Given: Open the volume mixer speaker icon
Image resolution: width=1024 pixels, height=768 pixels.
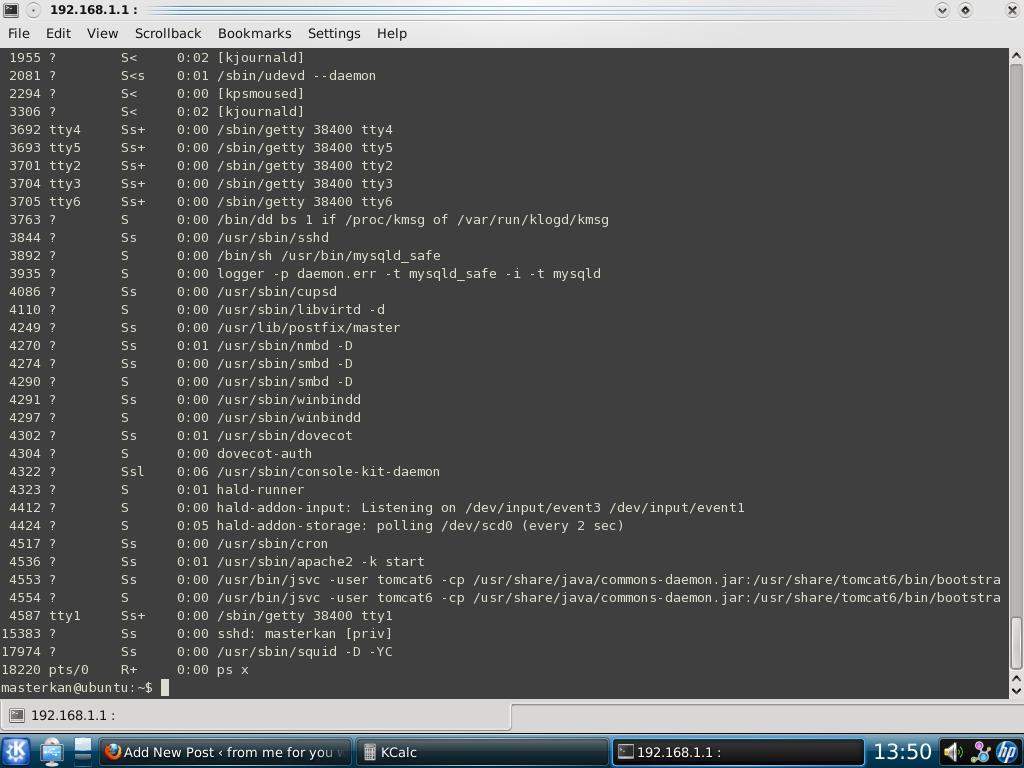Looking at the screenshot, I should (953, 752).
